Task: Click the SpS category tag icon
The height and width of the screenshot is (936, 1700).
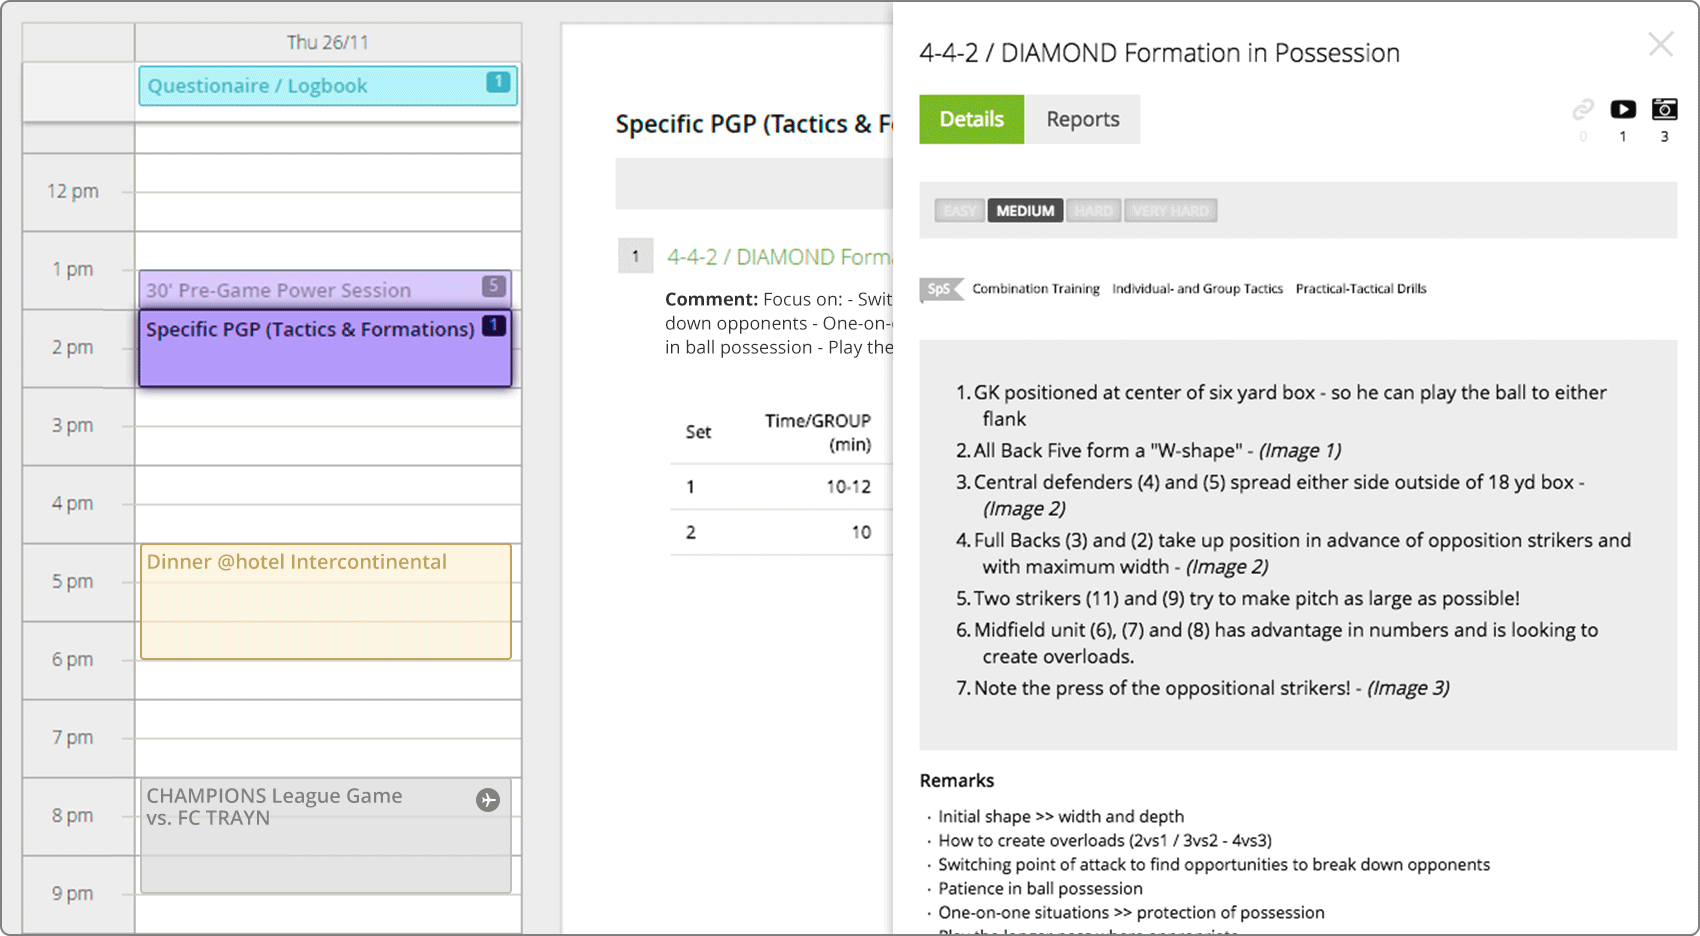Action: tap(940, 289)
